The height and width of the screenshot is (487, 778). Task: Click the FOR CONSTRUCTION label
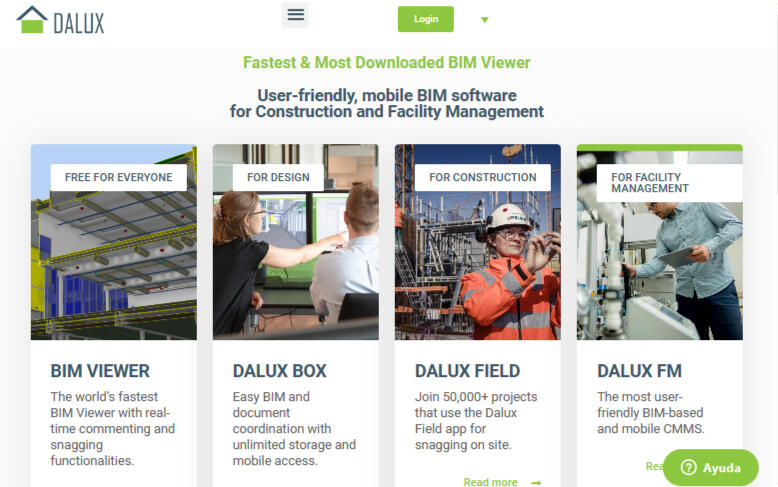click(483, 177)
